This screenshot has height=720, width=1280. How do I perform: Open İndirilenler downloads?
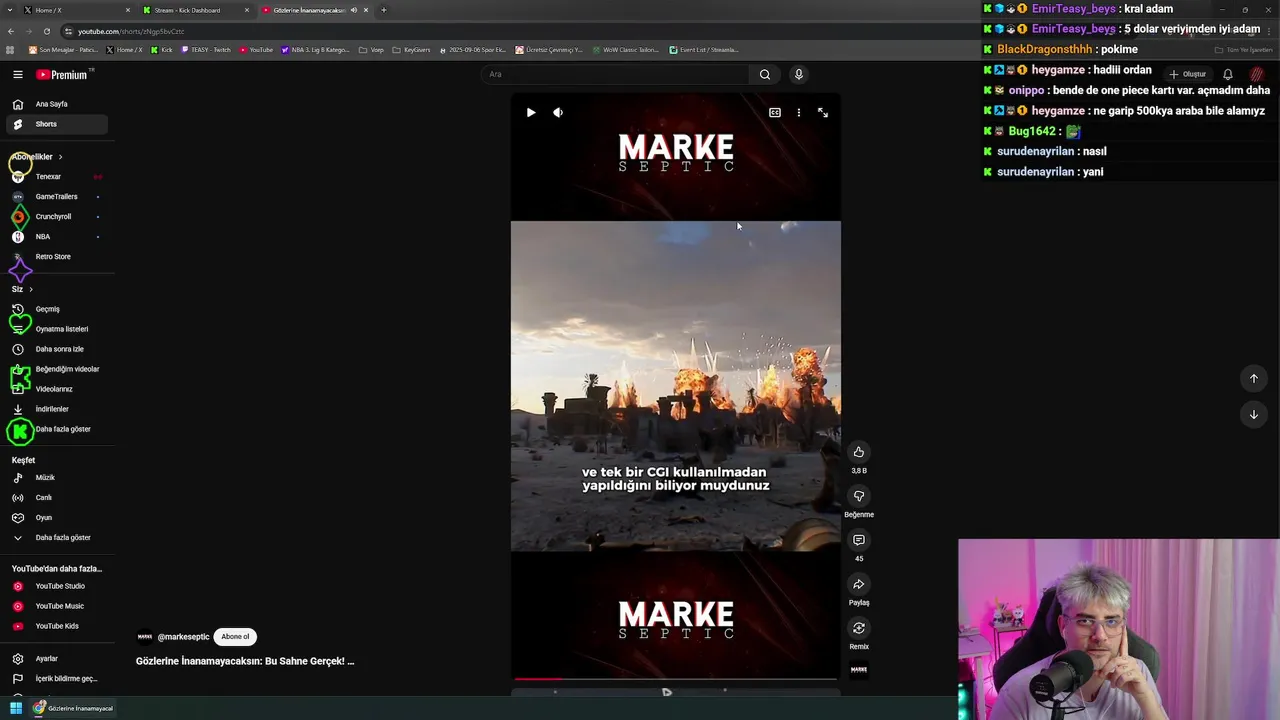[56, 409]
